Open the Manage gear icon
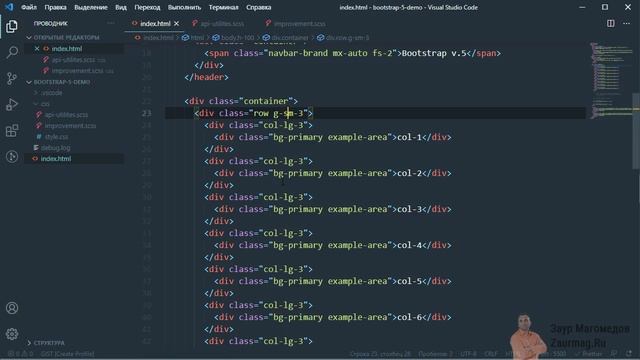Screen dimensions: 640x360 click(x=12, y=334)
